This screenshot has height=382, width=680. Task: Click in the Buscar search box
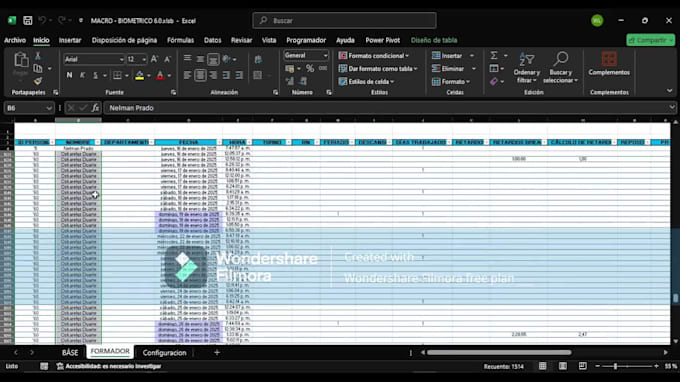344,20
